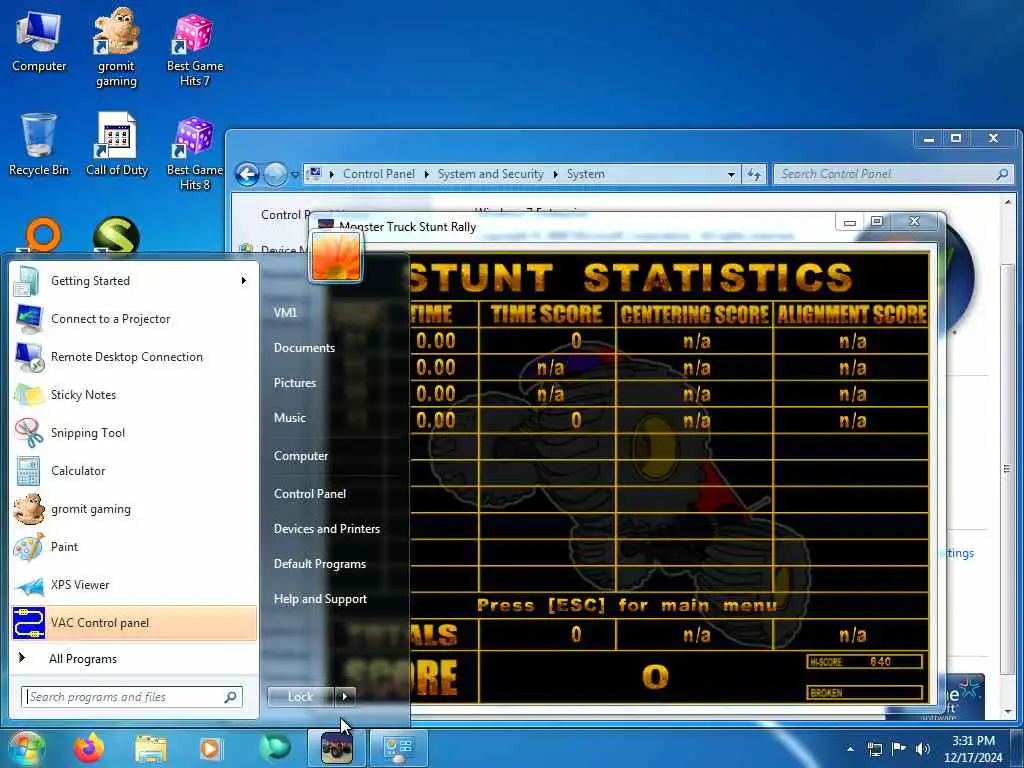Focus Search programs and files box
This screenshot has height=768, width=1024.
point(132,697)
